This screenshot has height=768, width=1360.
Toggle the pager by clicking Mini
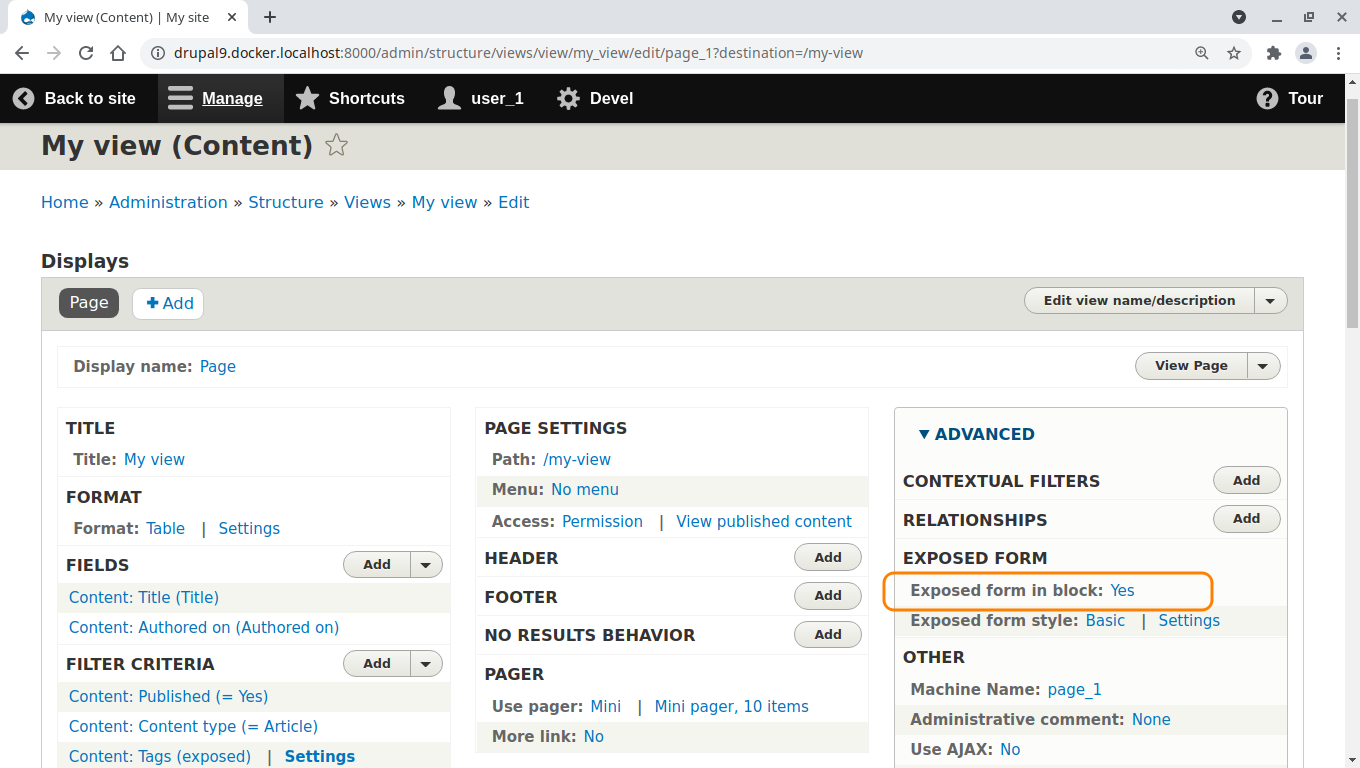[605, 706]
